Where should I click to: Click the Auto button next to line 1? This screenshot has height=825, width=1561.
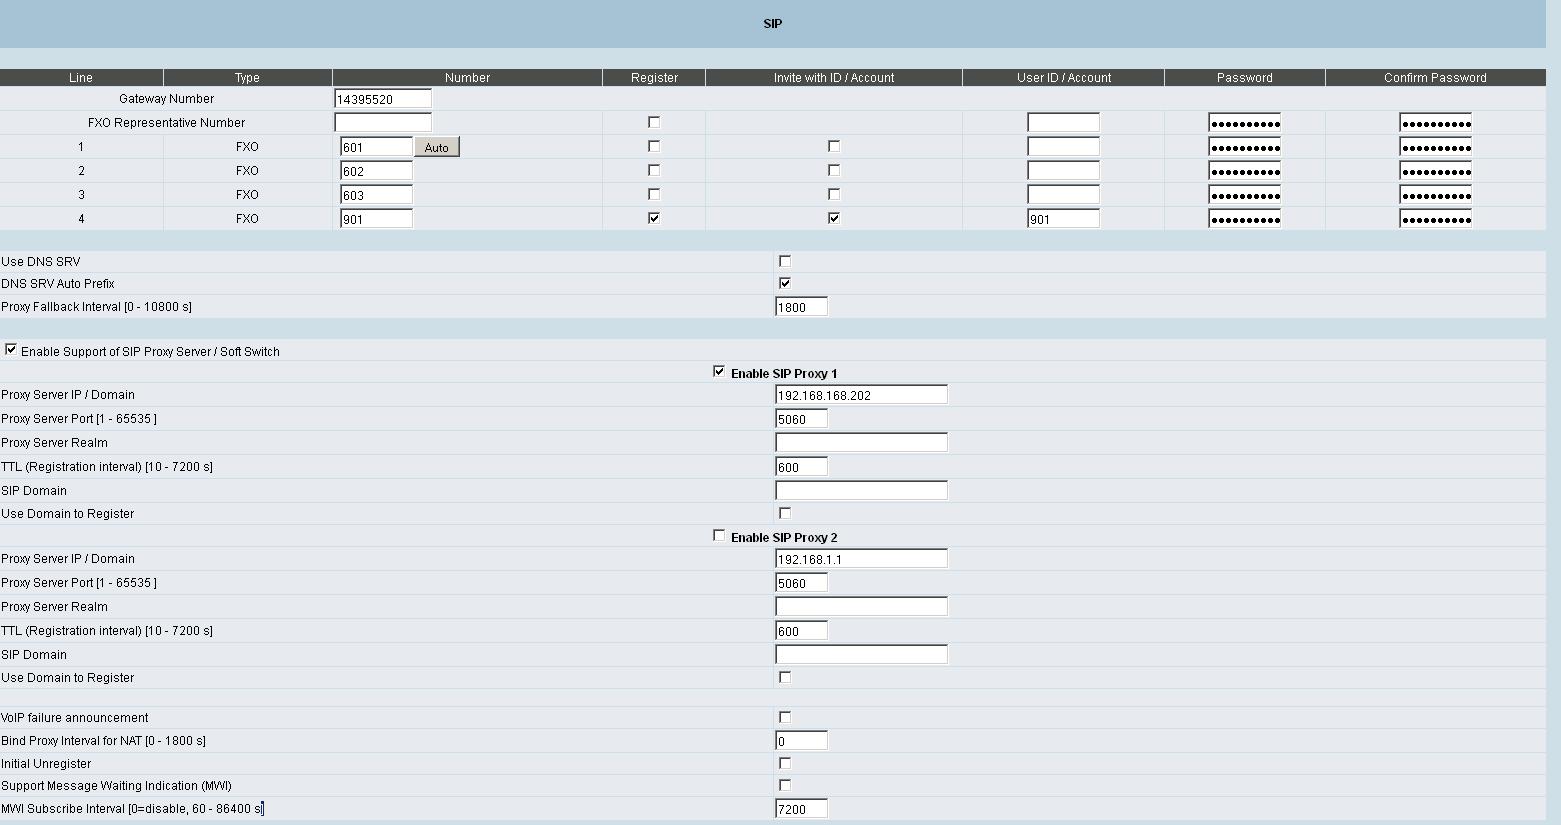[x=437, y=147]
